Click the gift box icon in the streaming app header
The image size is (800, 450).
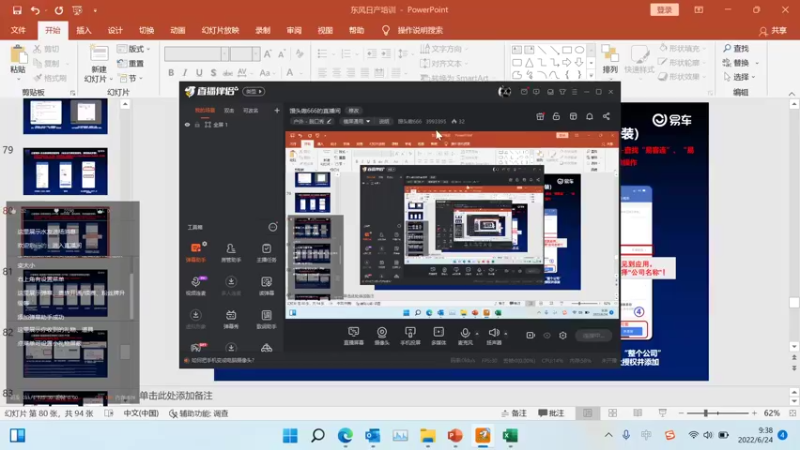tap(540, 116)
